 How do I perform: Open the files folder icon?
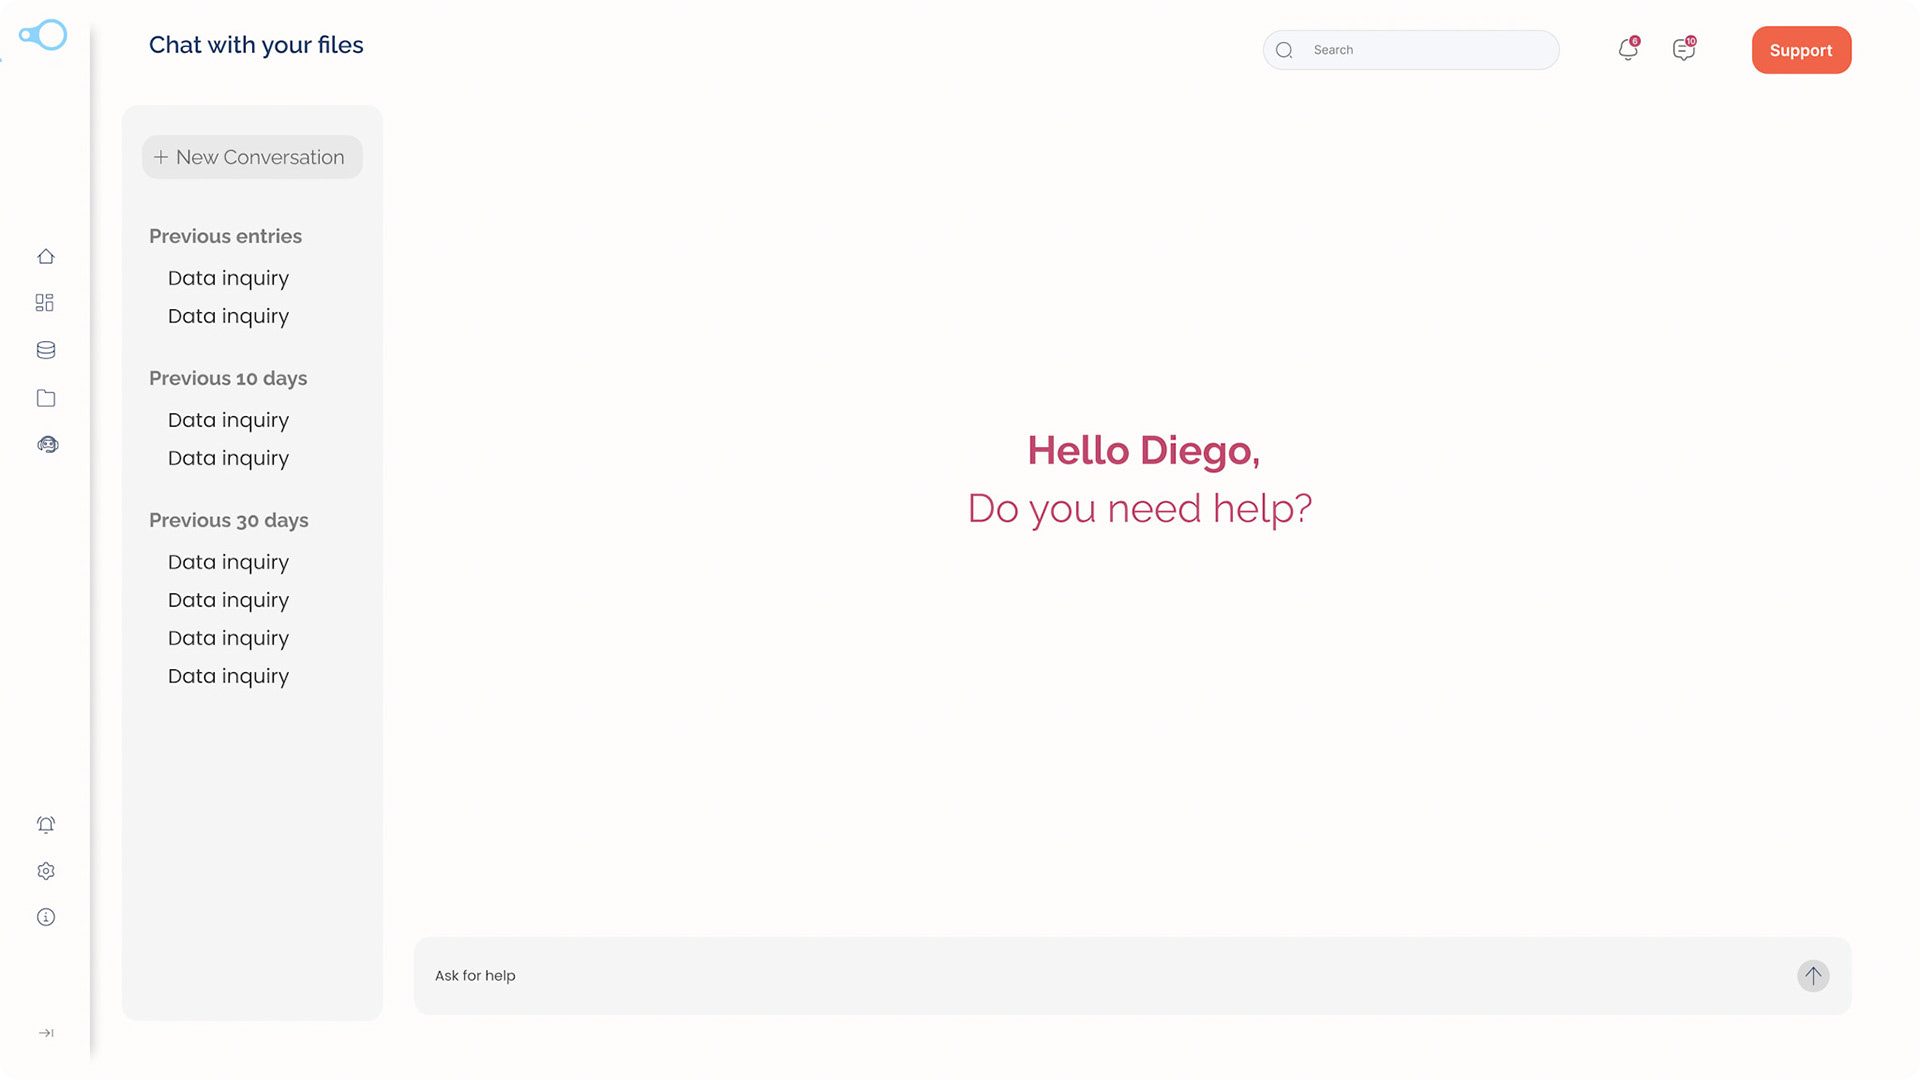(46, 398)
